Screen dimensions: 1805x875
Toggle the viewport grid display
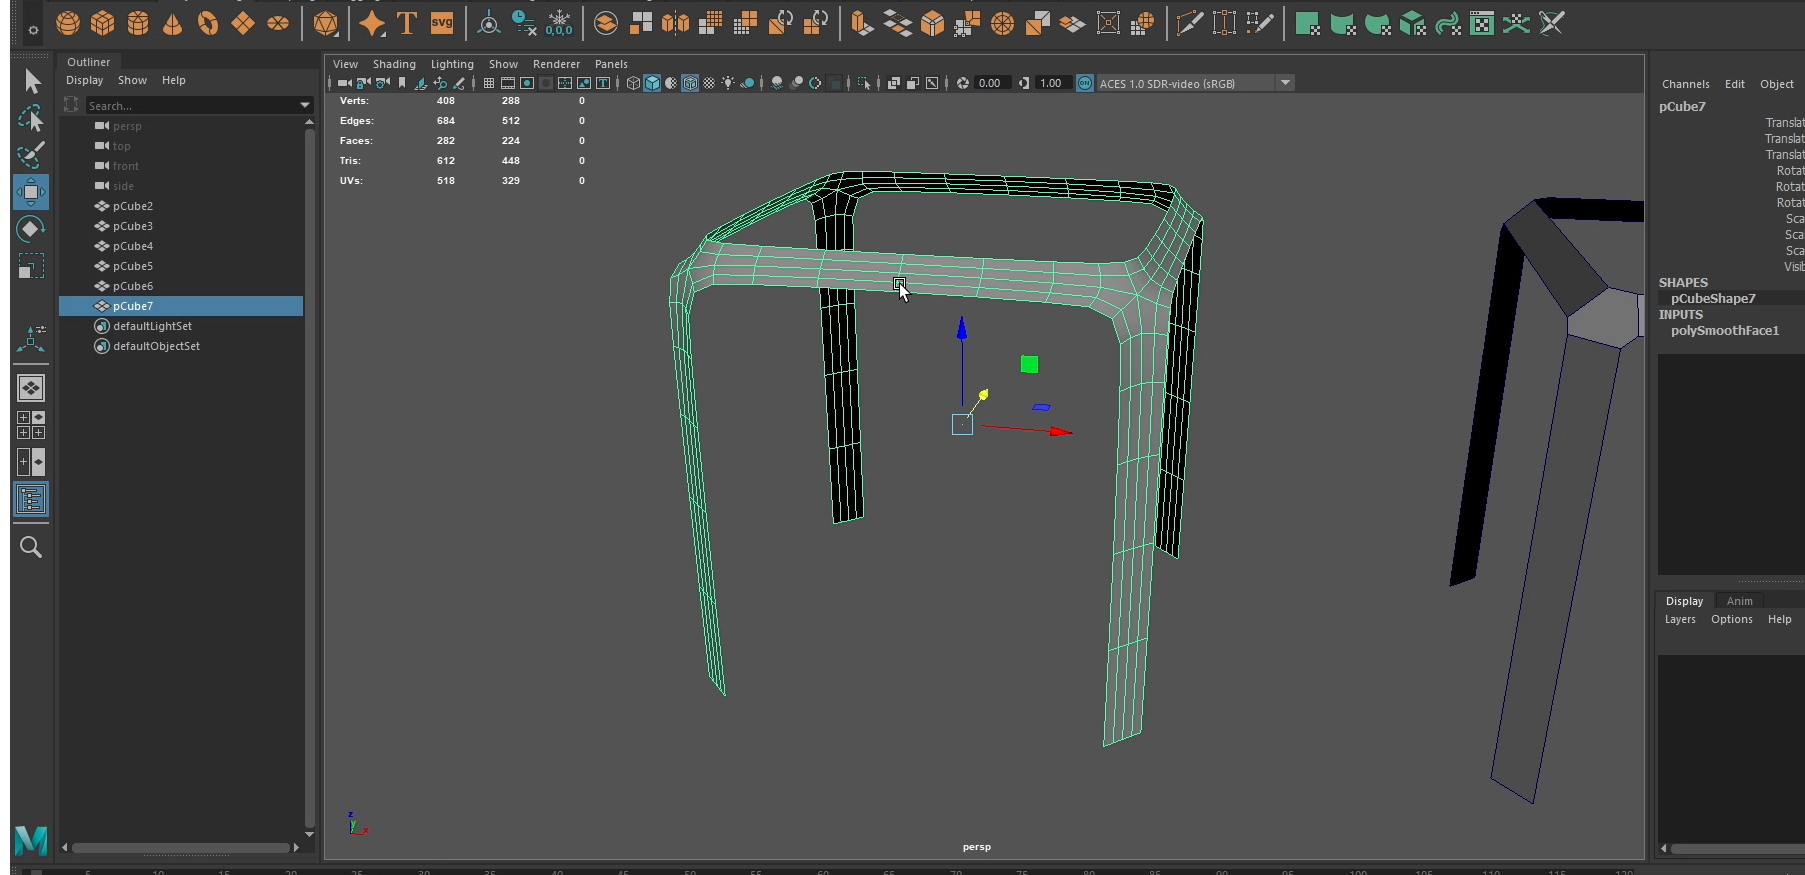(489, 83)
